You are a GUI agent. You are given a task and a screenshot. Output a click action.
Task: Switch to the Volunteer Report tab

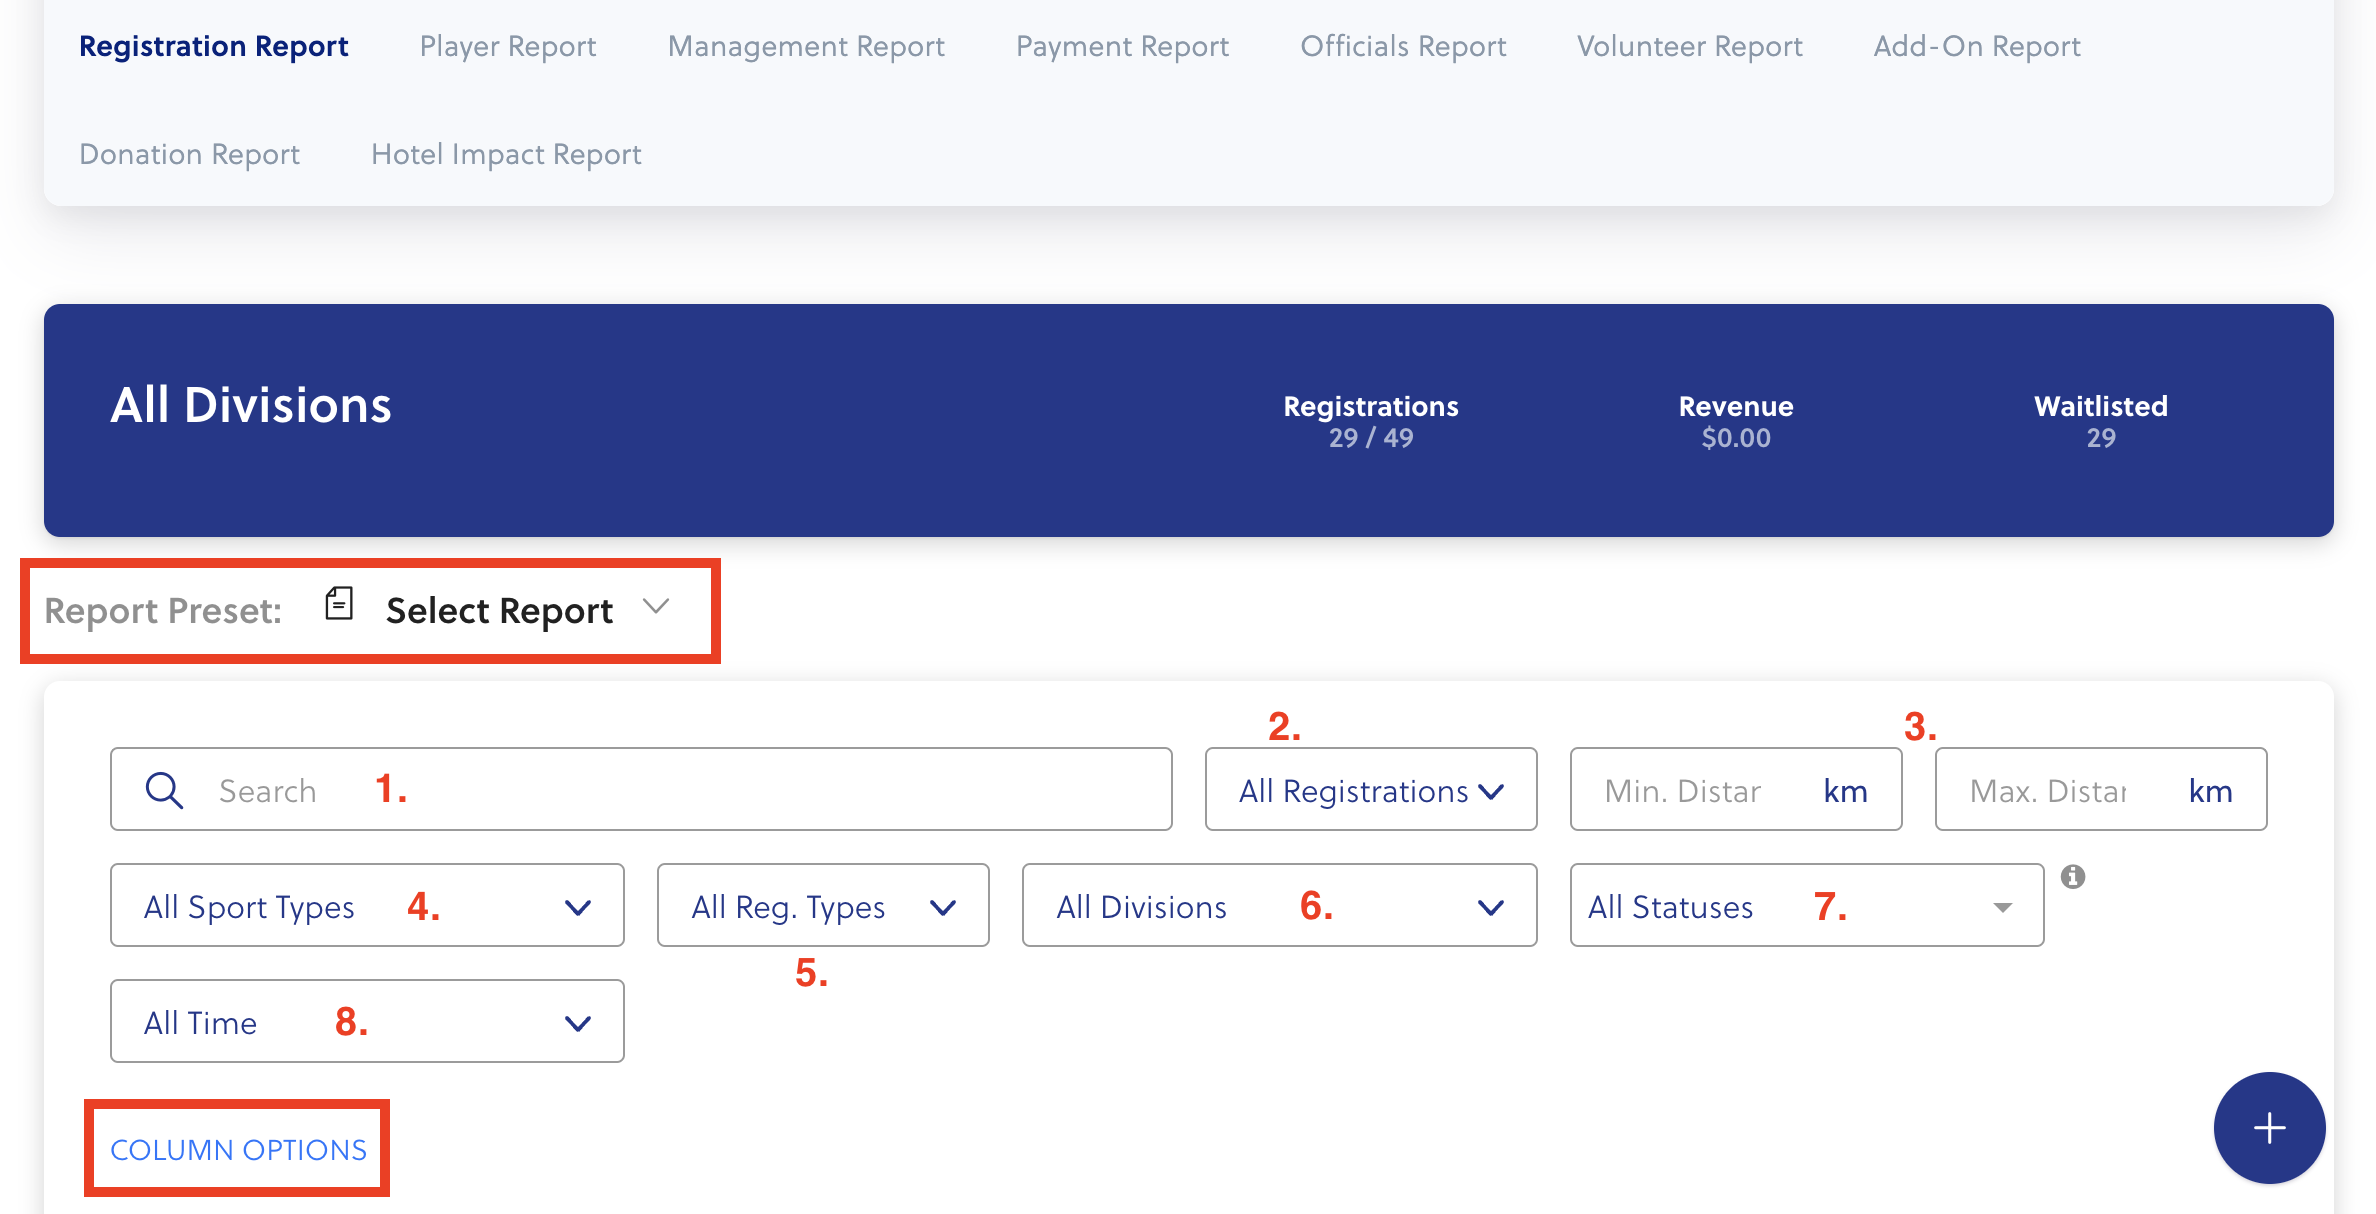[x=1689, y=46]
